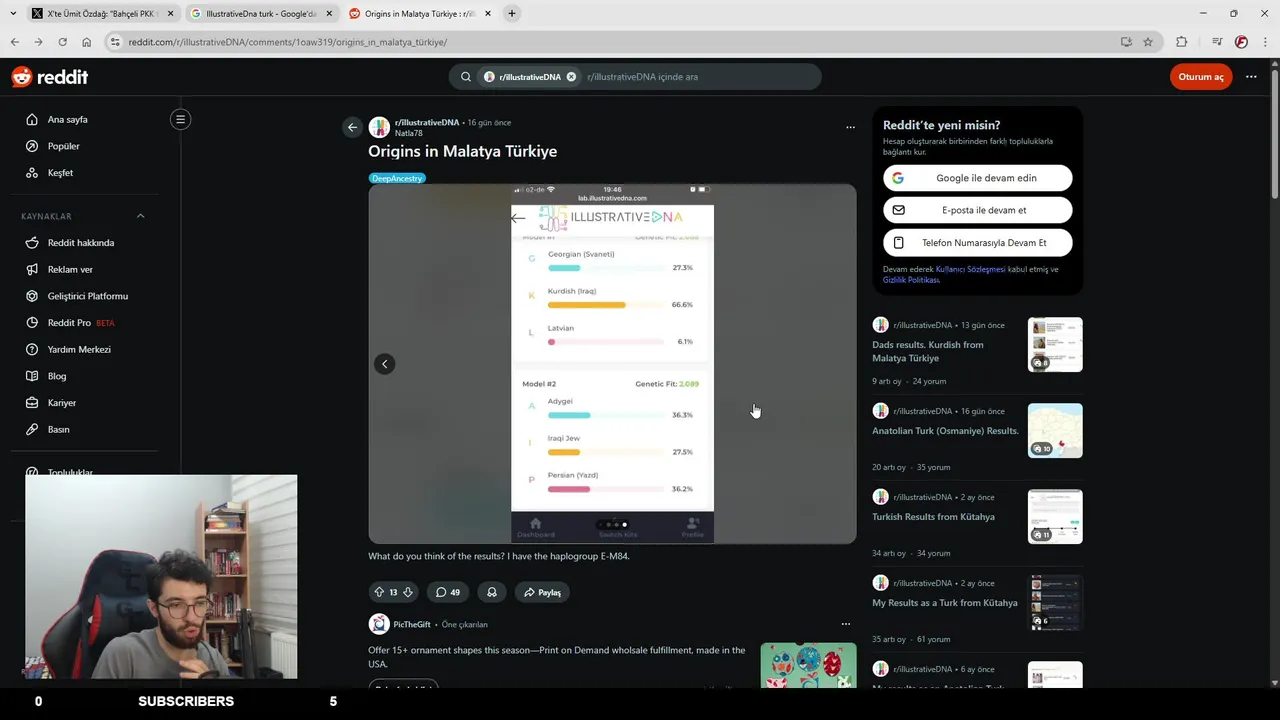The image size is (1280, 720).
Task: Open a new browser tab
Action: click(x=512, y=14)
